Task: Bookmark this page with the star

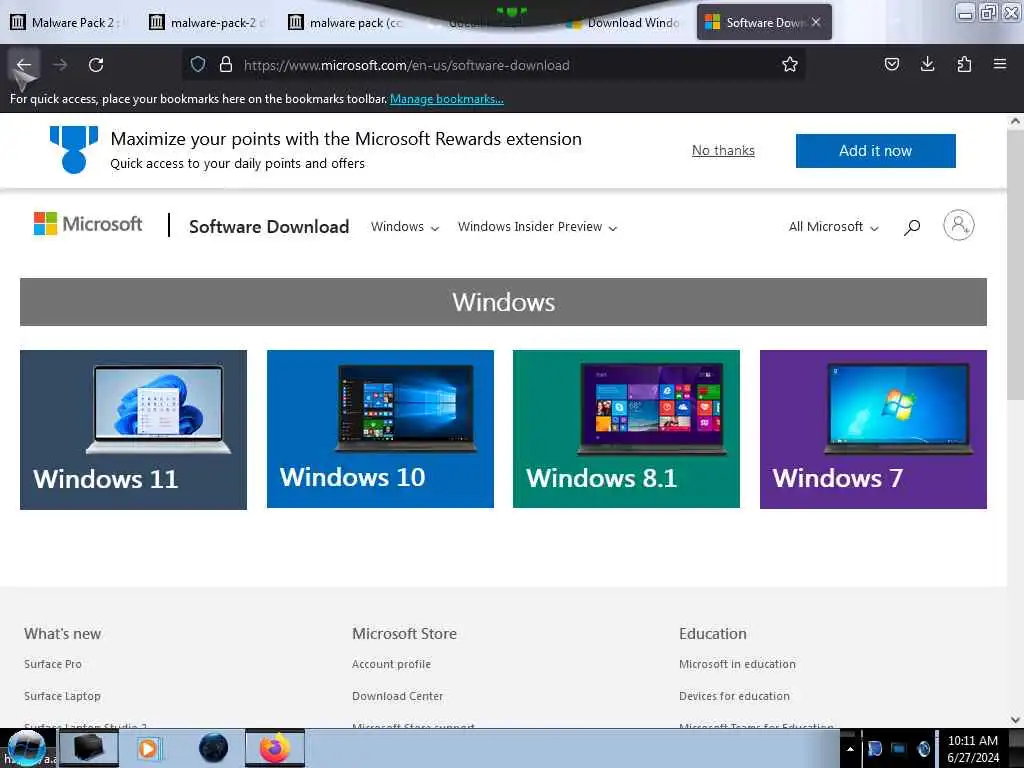Action: coord(790,64)
